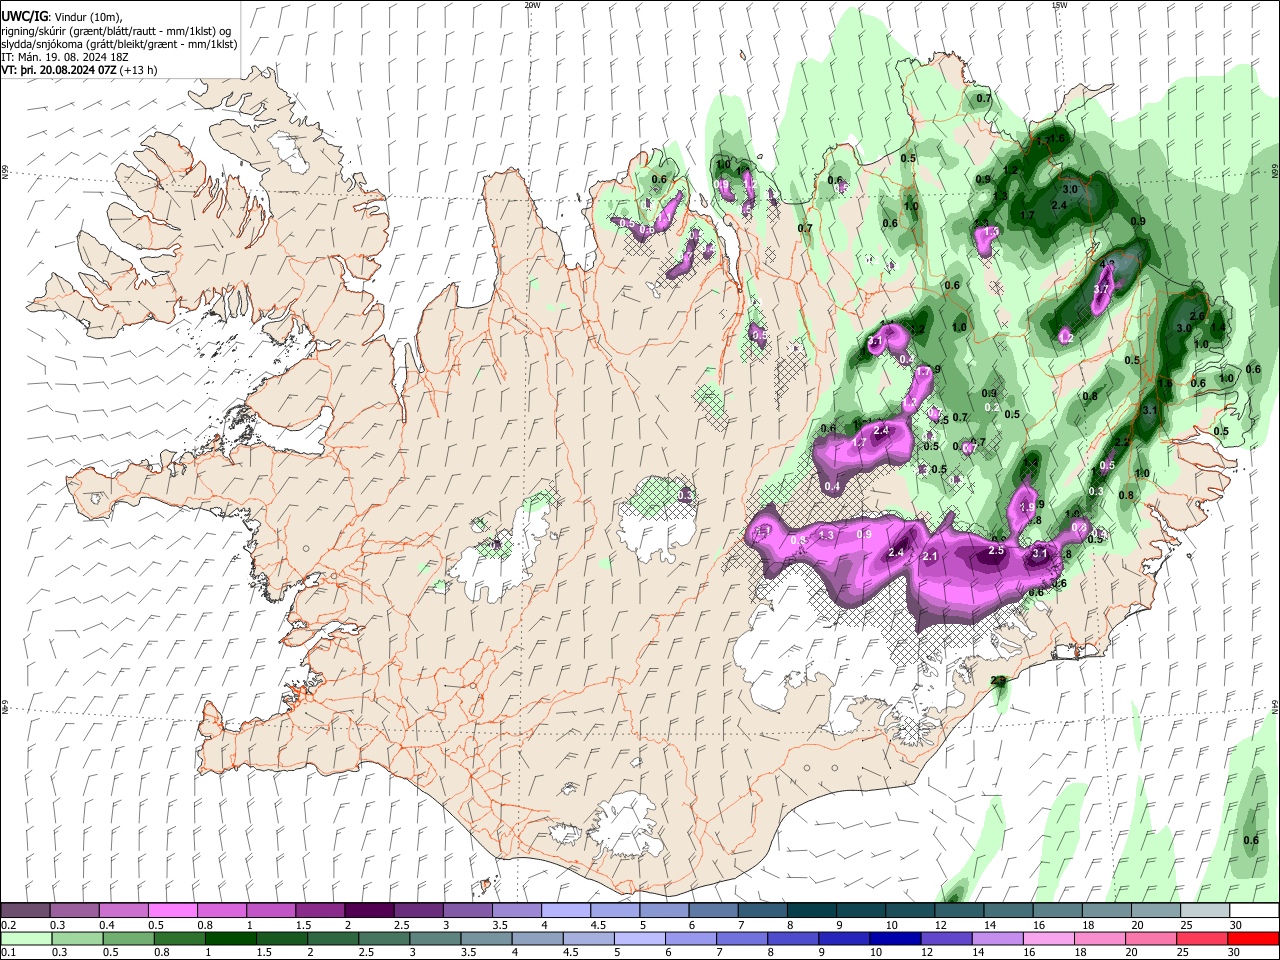Image resolution: width=1280 pixels, height=960 pixels.
Task: Click the 0.2–0.3 grey-purple snow legend swatch
Action: point(25,911)
